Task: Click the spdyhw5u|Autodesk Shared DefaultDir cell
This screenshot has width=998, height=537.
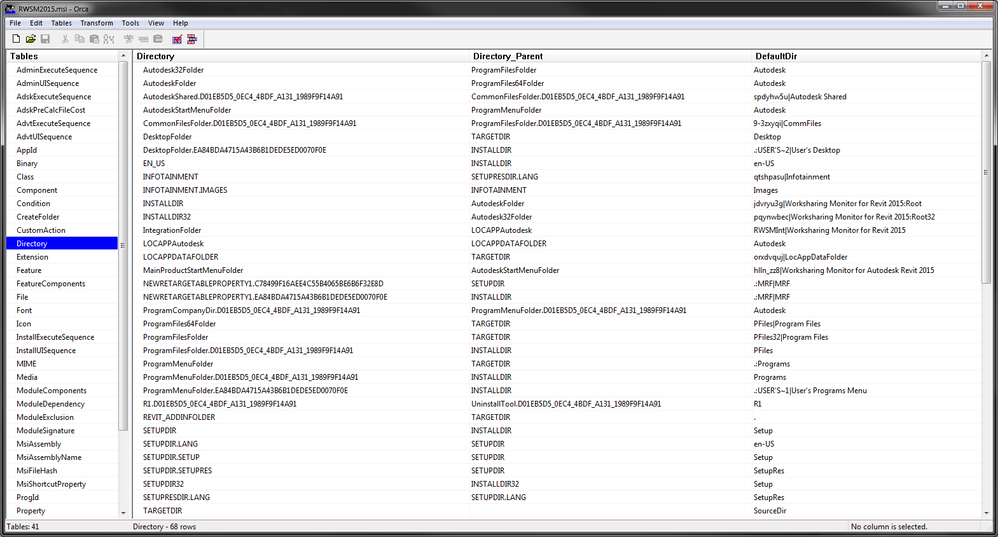Action: [800, 97]
